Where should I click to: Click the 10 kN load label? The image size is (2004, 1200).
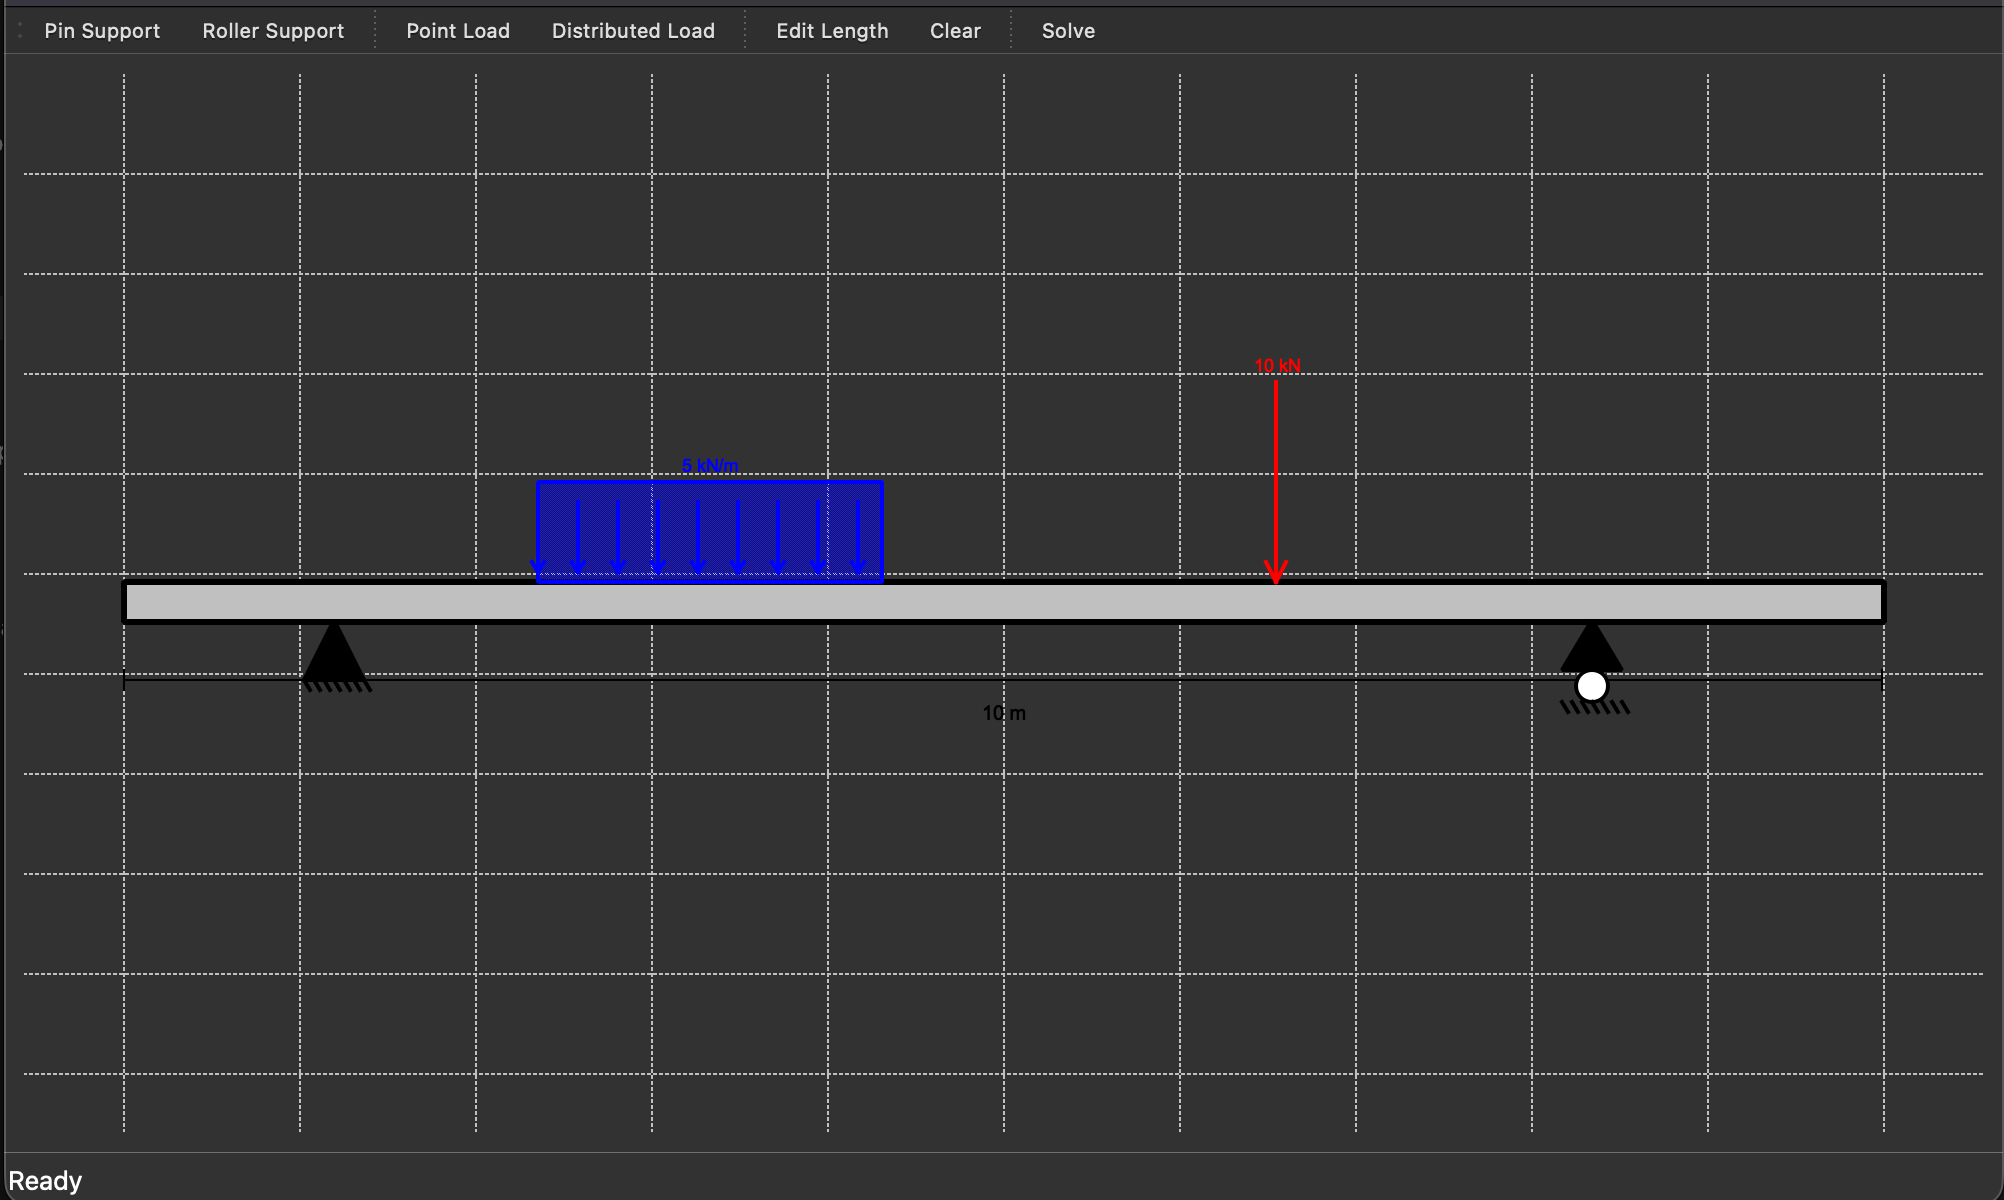click(1276, 366)
